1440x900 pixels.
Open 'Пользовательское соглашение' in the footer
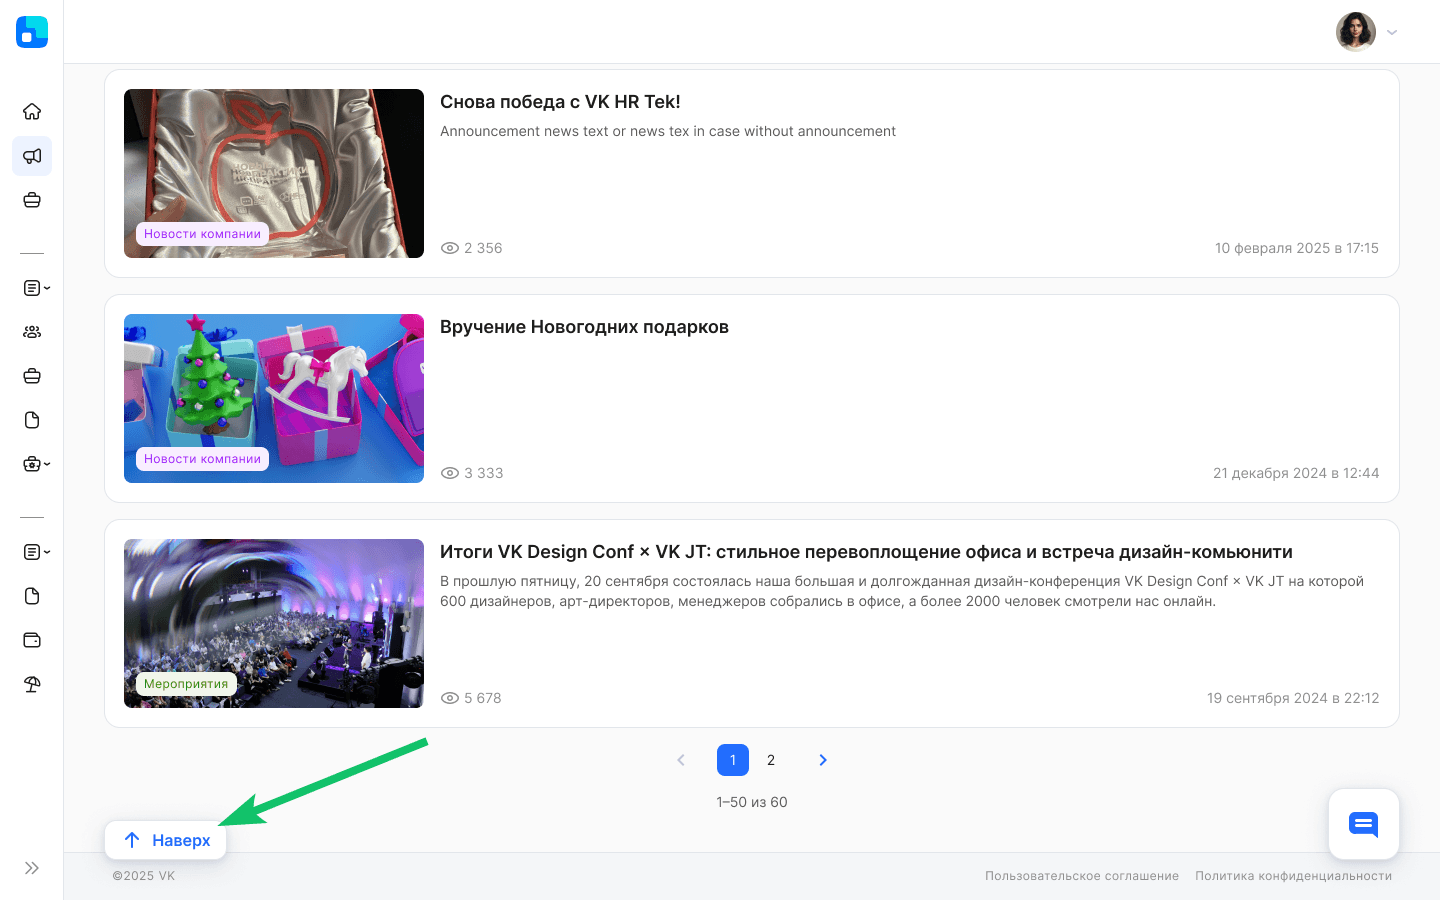pos(1081,875)
